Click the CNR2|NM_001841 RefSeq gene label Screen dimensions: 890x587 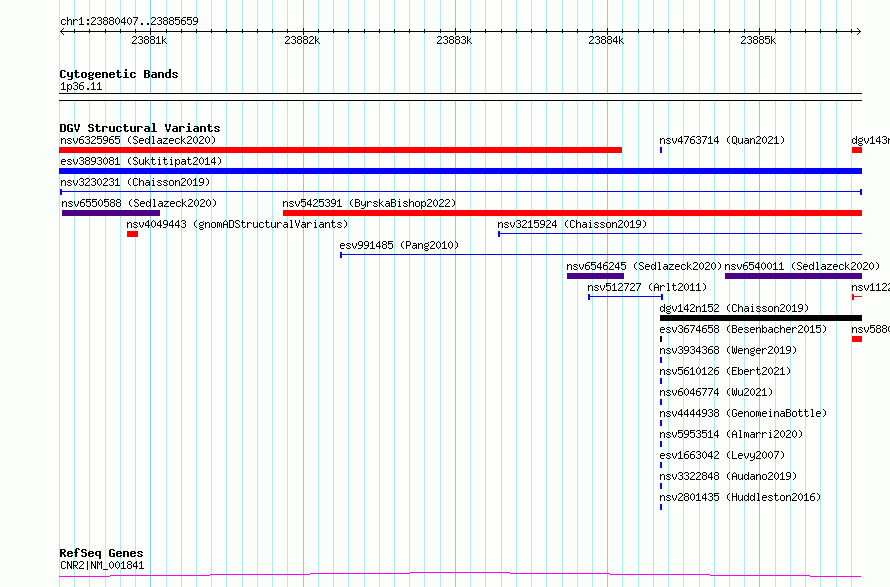pos(102,565)
